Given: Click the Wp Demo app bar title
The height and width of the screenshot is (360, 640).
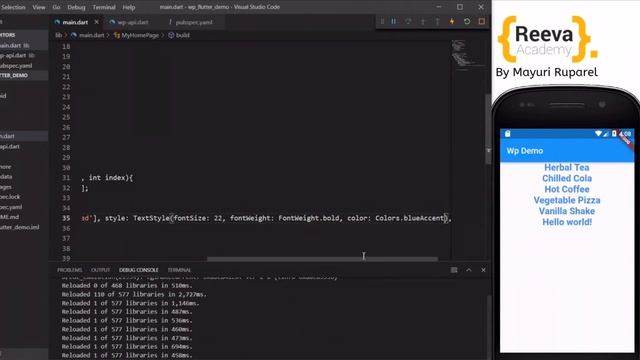Looking at the screenshot, I should click(524, 151).
